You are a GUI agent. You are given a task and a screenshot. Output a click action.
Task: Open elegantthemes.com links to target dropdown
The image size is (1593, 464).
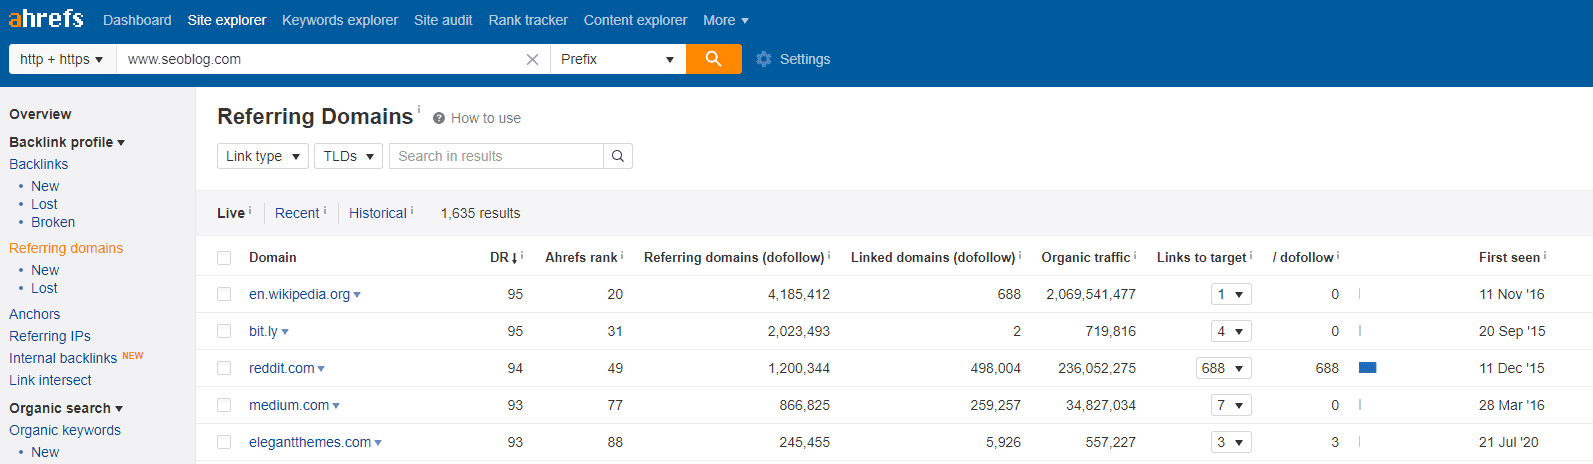point(1231,443)
